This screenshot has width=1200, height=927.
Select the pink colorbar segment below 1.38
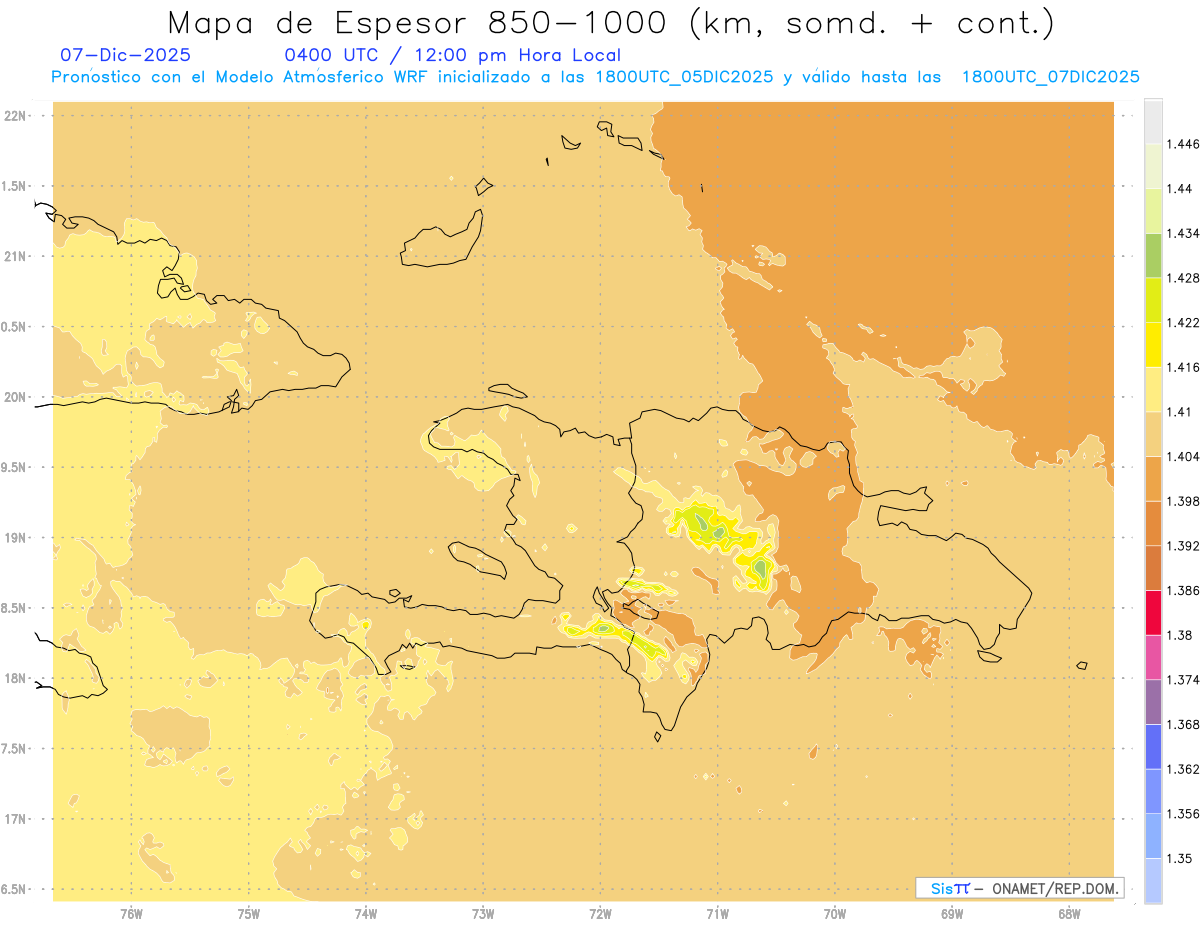point(1153,657)
